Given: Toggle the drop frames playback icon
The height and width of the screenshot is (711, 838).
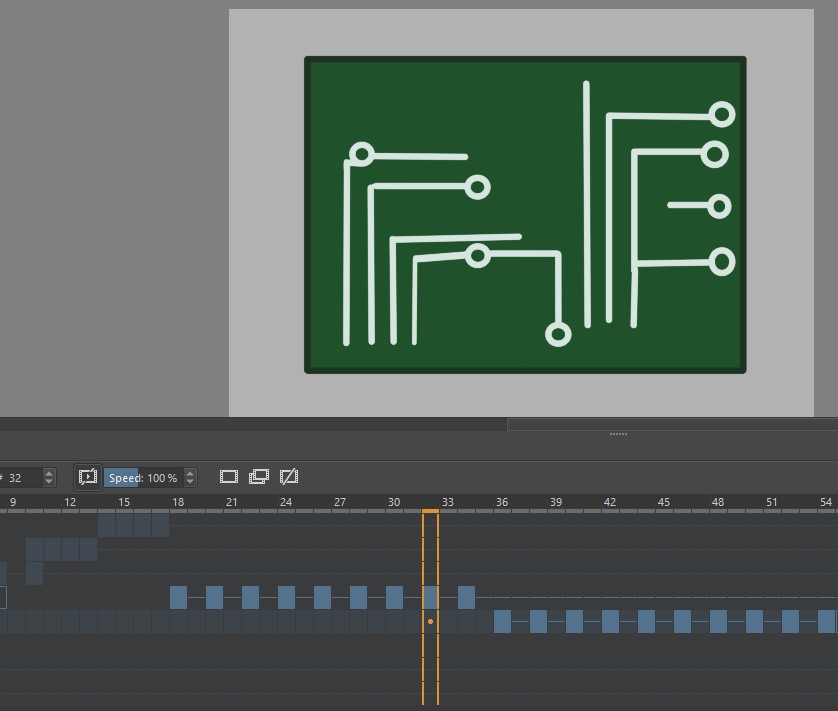Looking at the screenshot, I should (90, 477).
